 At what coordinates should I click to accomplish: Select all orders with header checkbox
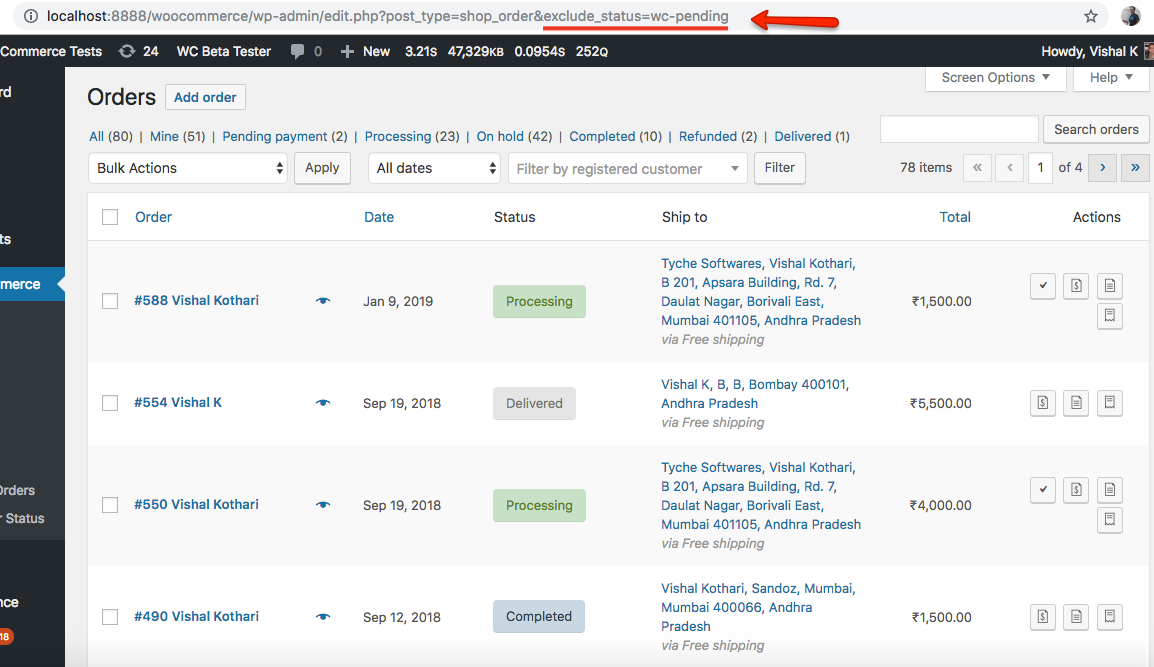pyautogui.click(x=110, y=217)
